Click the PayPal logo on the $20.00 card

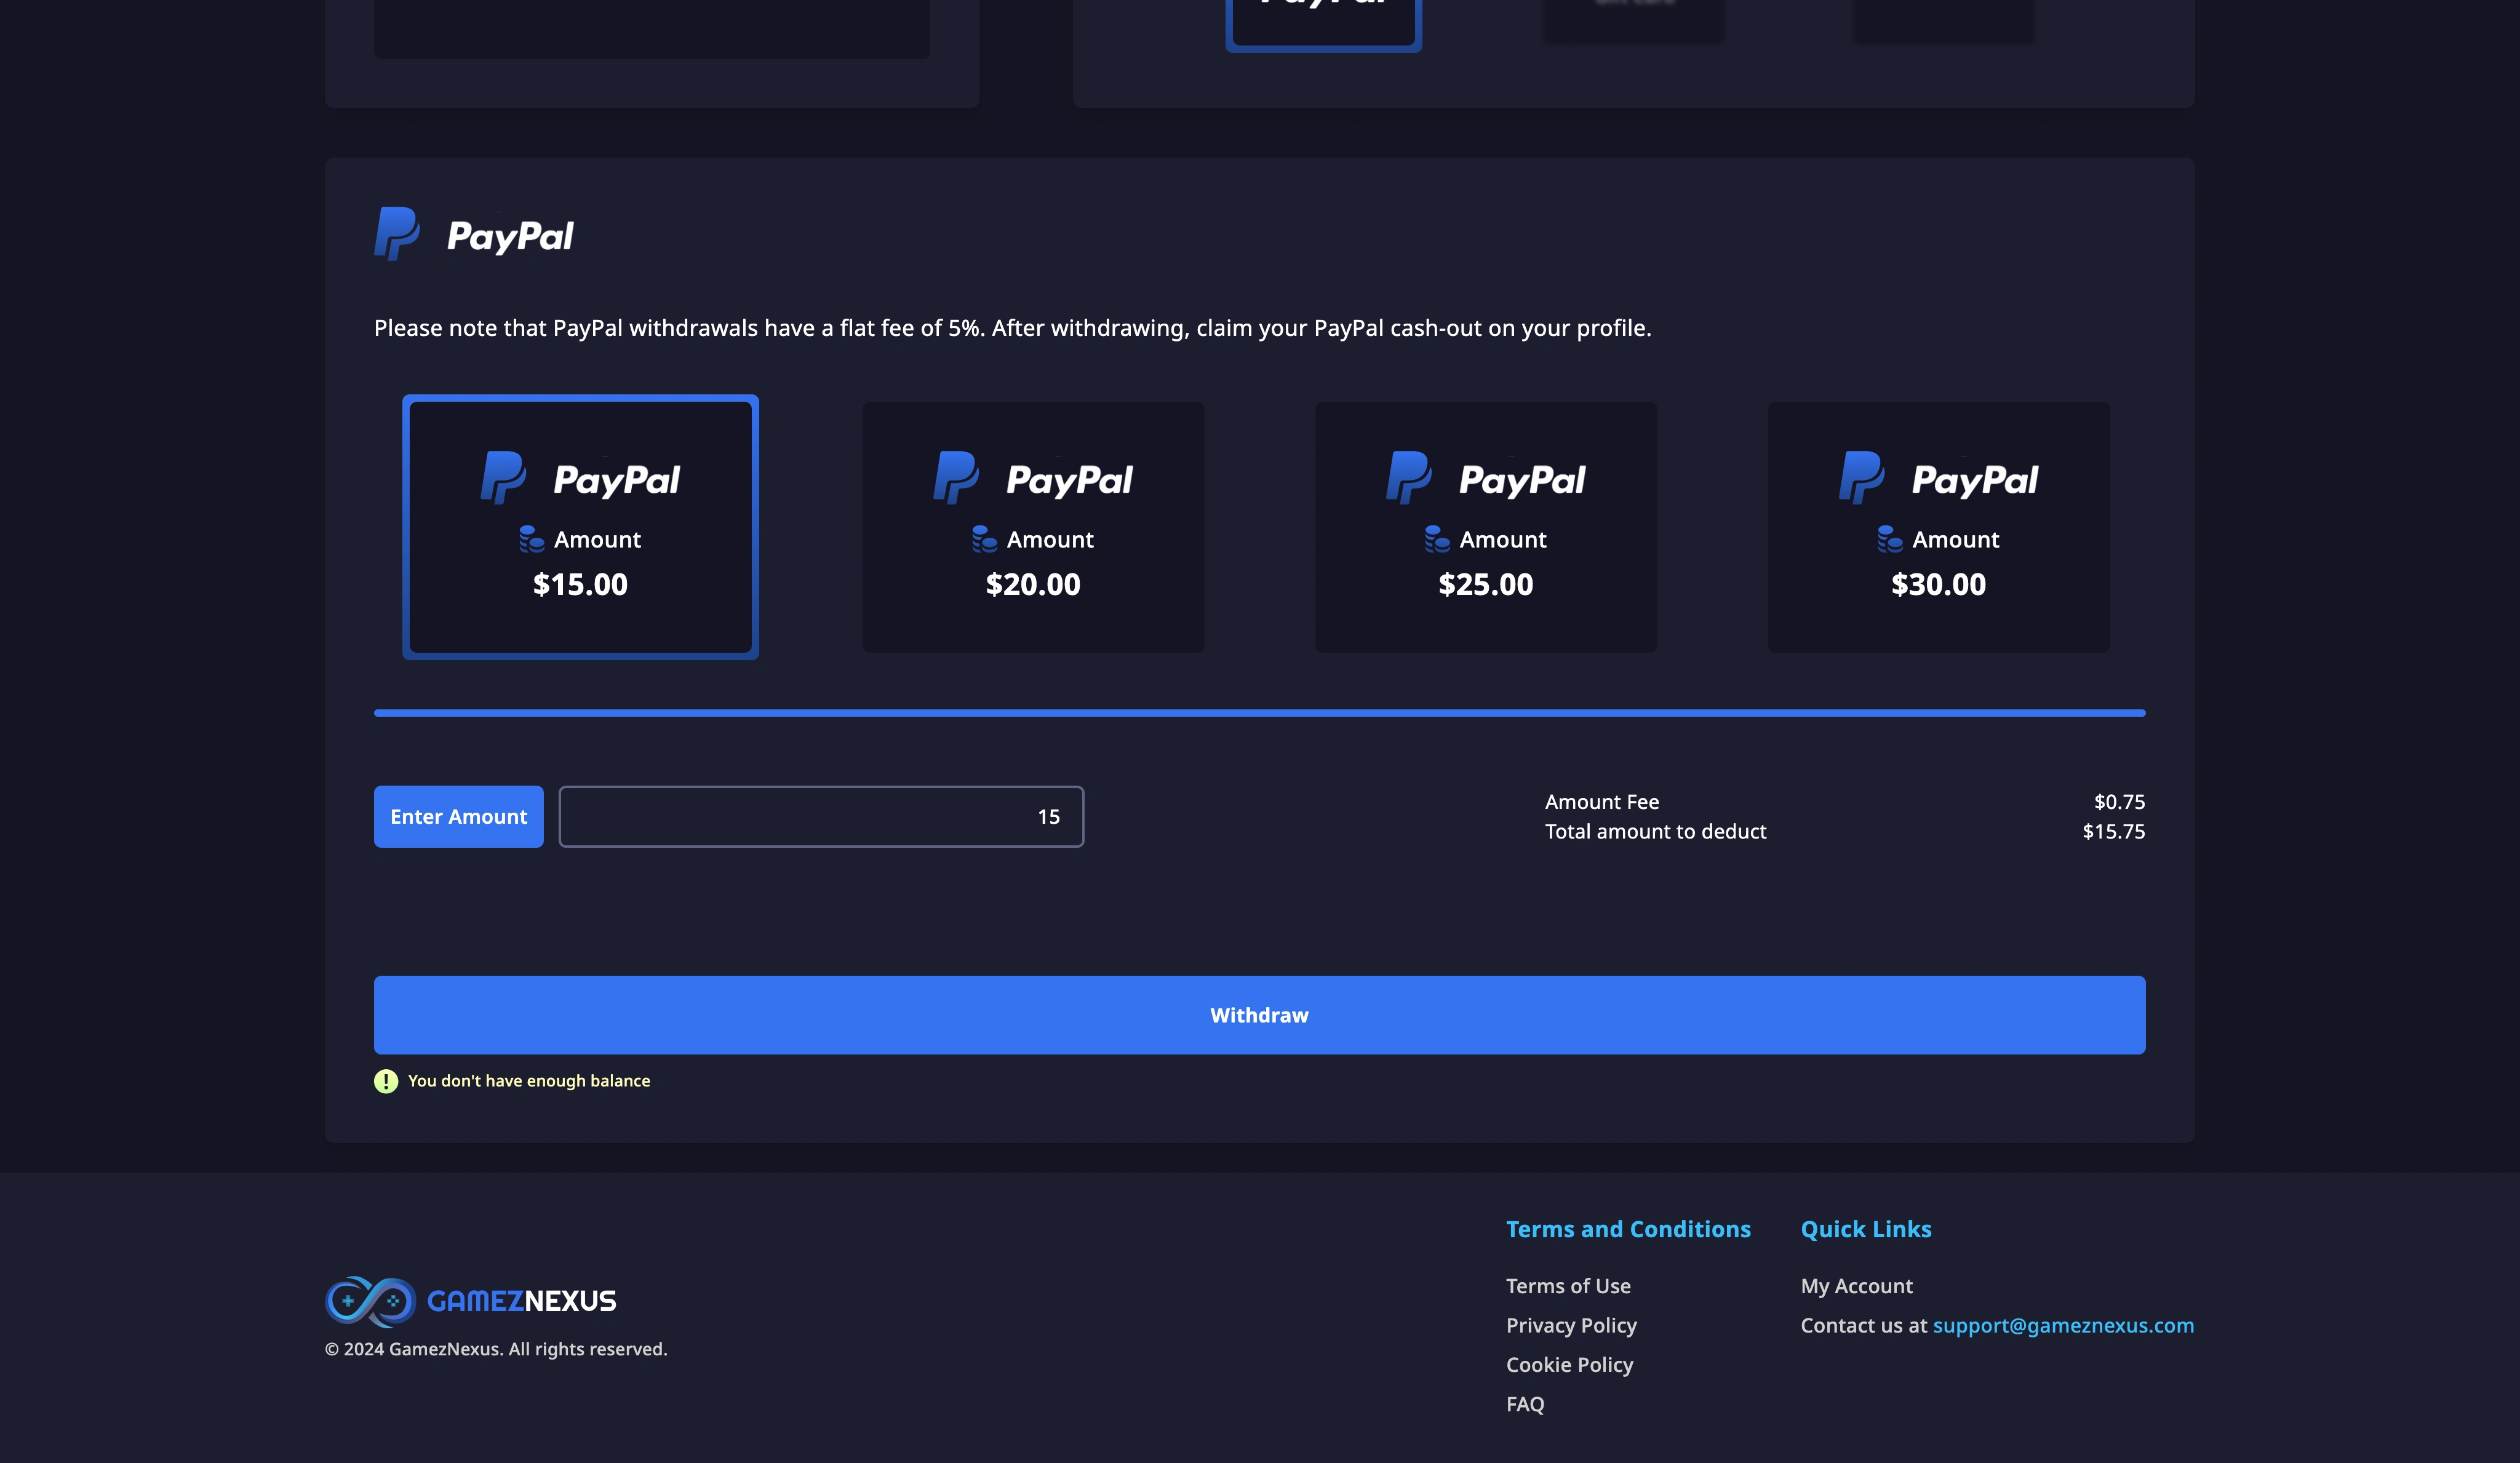1033,478
